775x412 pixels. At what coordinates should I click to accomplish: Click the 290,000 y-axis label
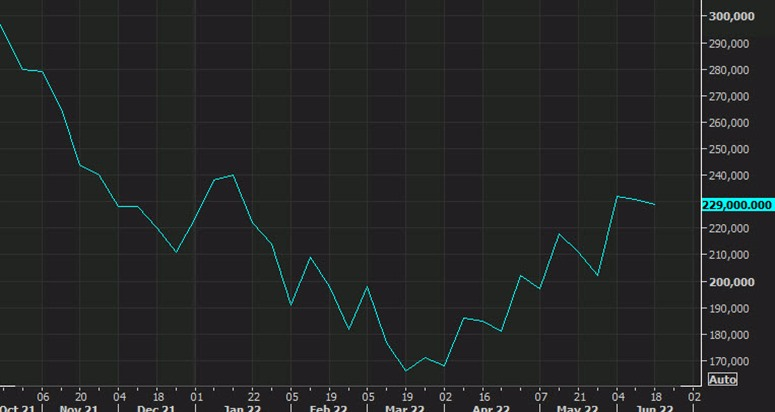coord(729,43)
